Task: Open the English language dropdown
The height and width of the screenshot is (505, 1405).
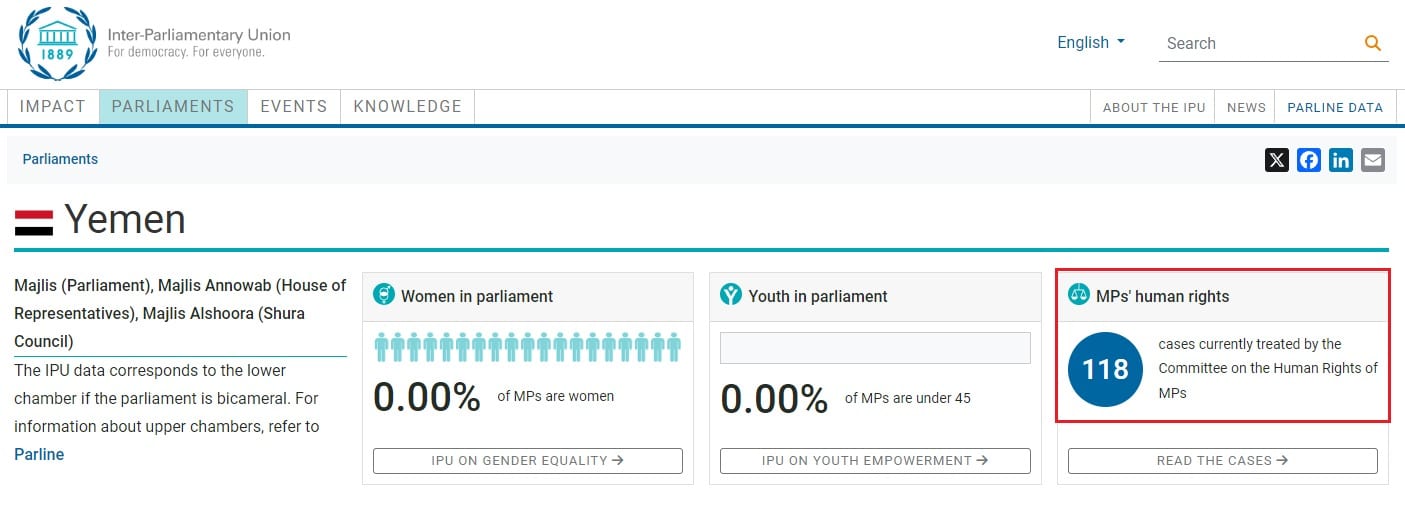Action: pyautogui.click(x=1091, y=43)
